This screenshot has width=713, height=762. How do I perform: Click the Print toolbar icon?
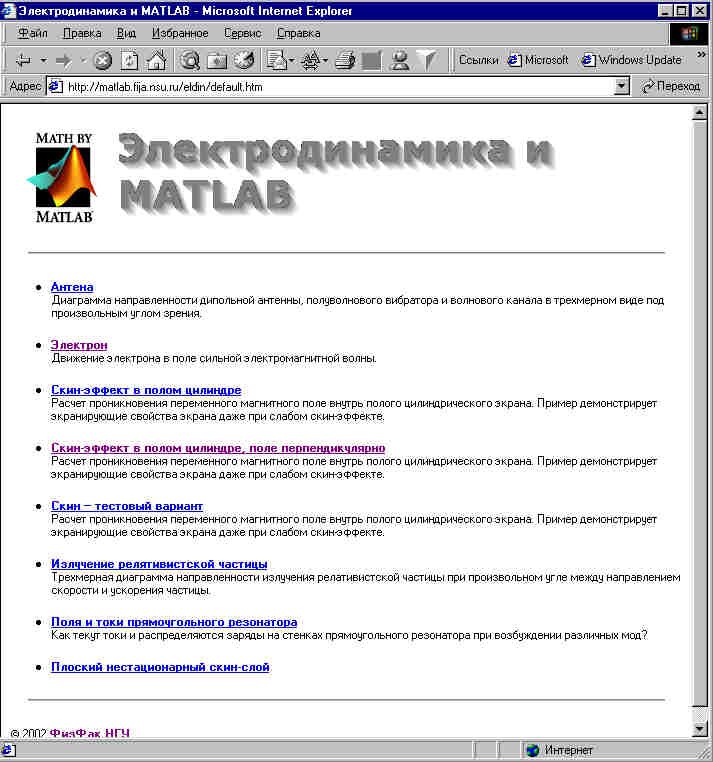[x=345, y=61]
